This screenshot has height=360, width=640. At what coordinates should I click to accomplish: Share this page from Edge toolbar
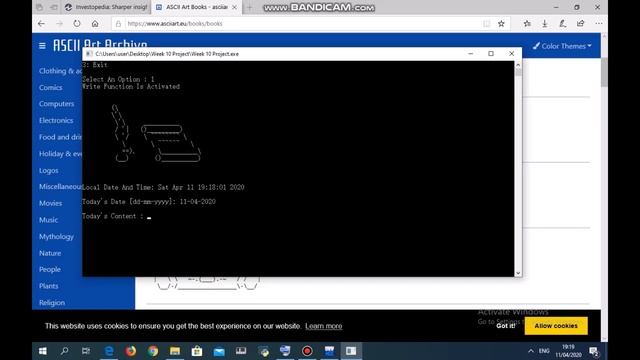click(x=580, y=24)
